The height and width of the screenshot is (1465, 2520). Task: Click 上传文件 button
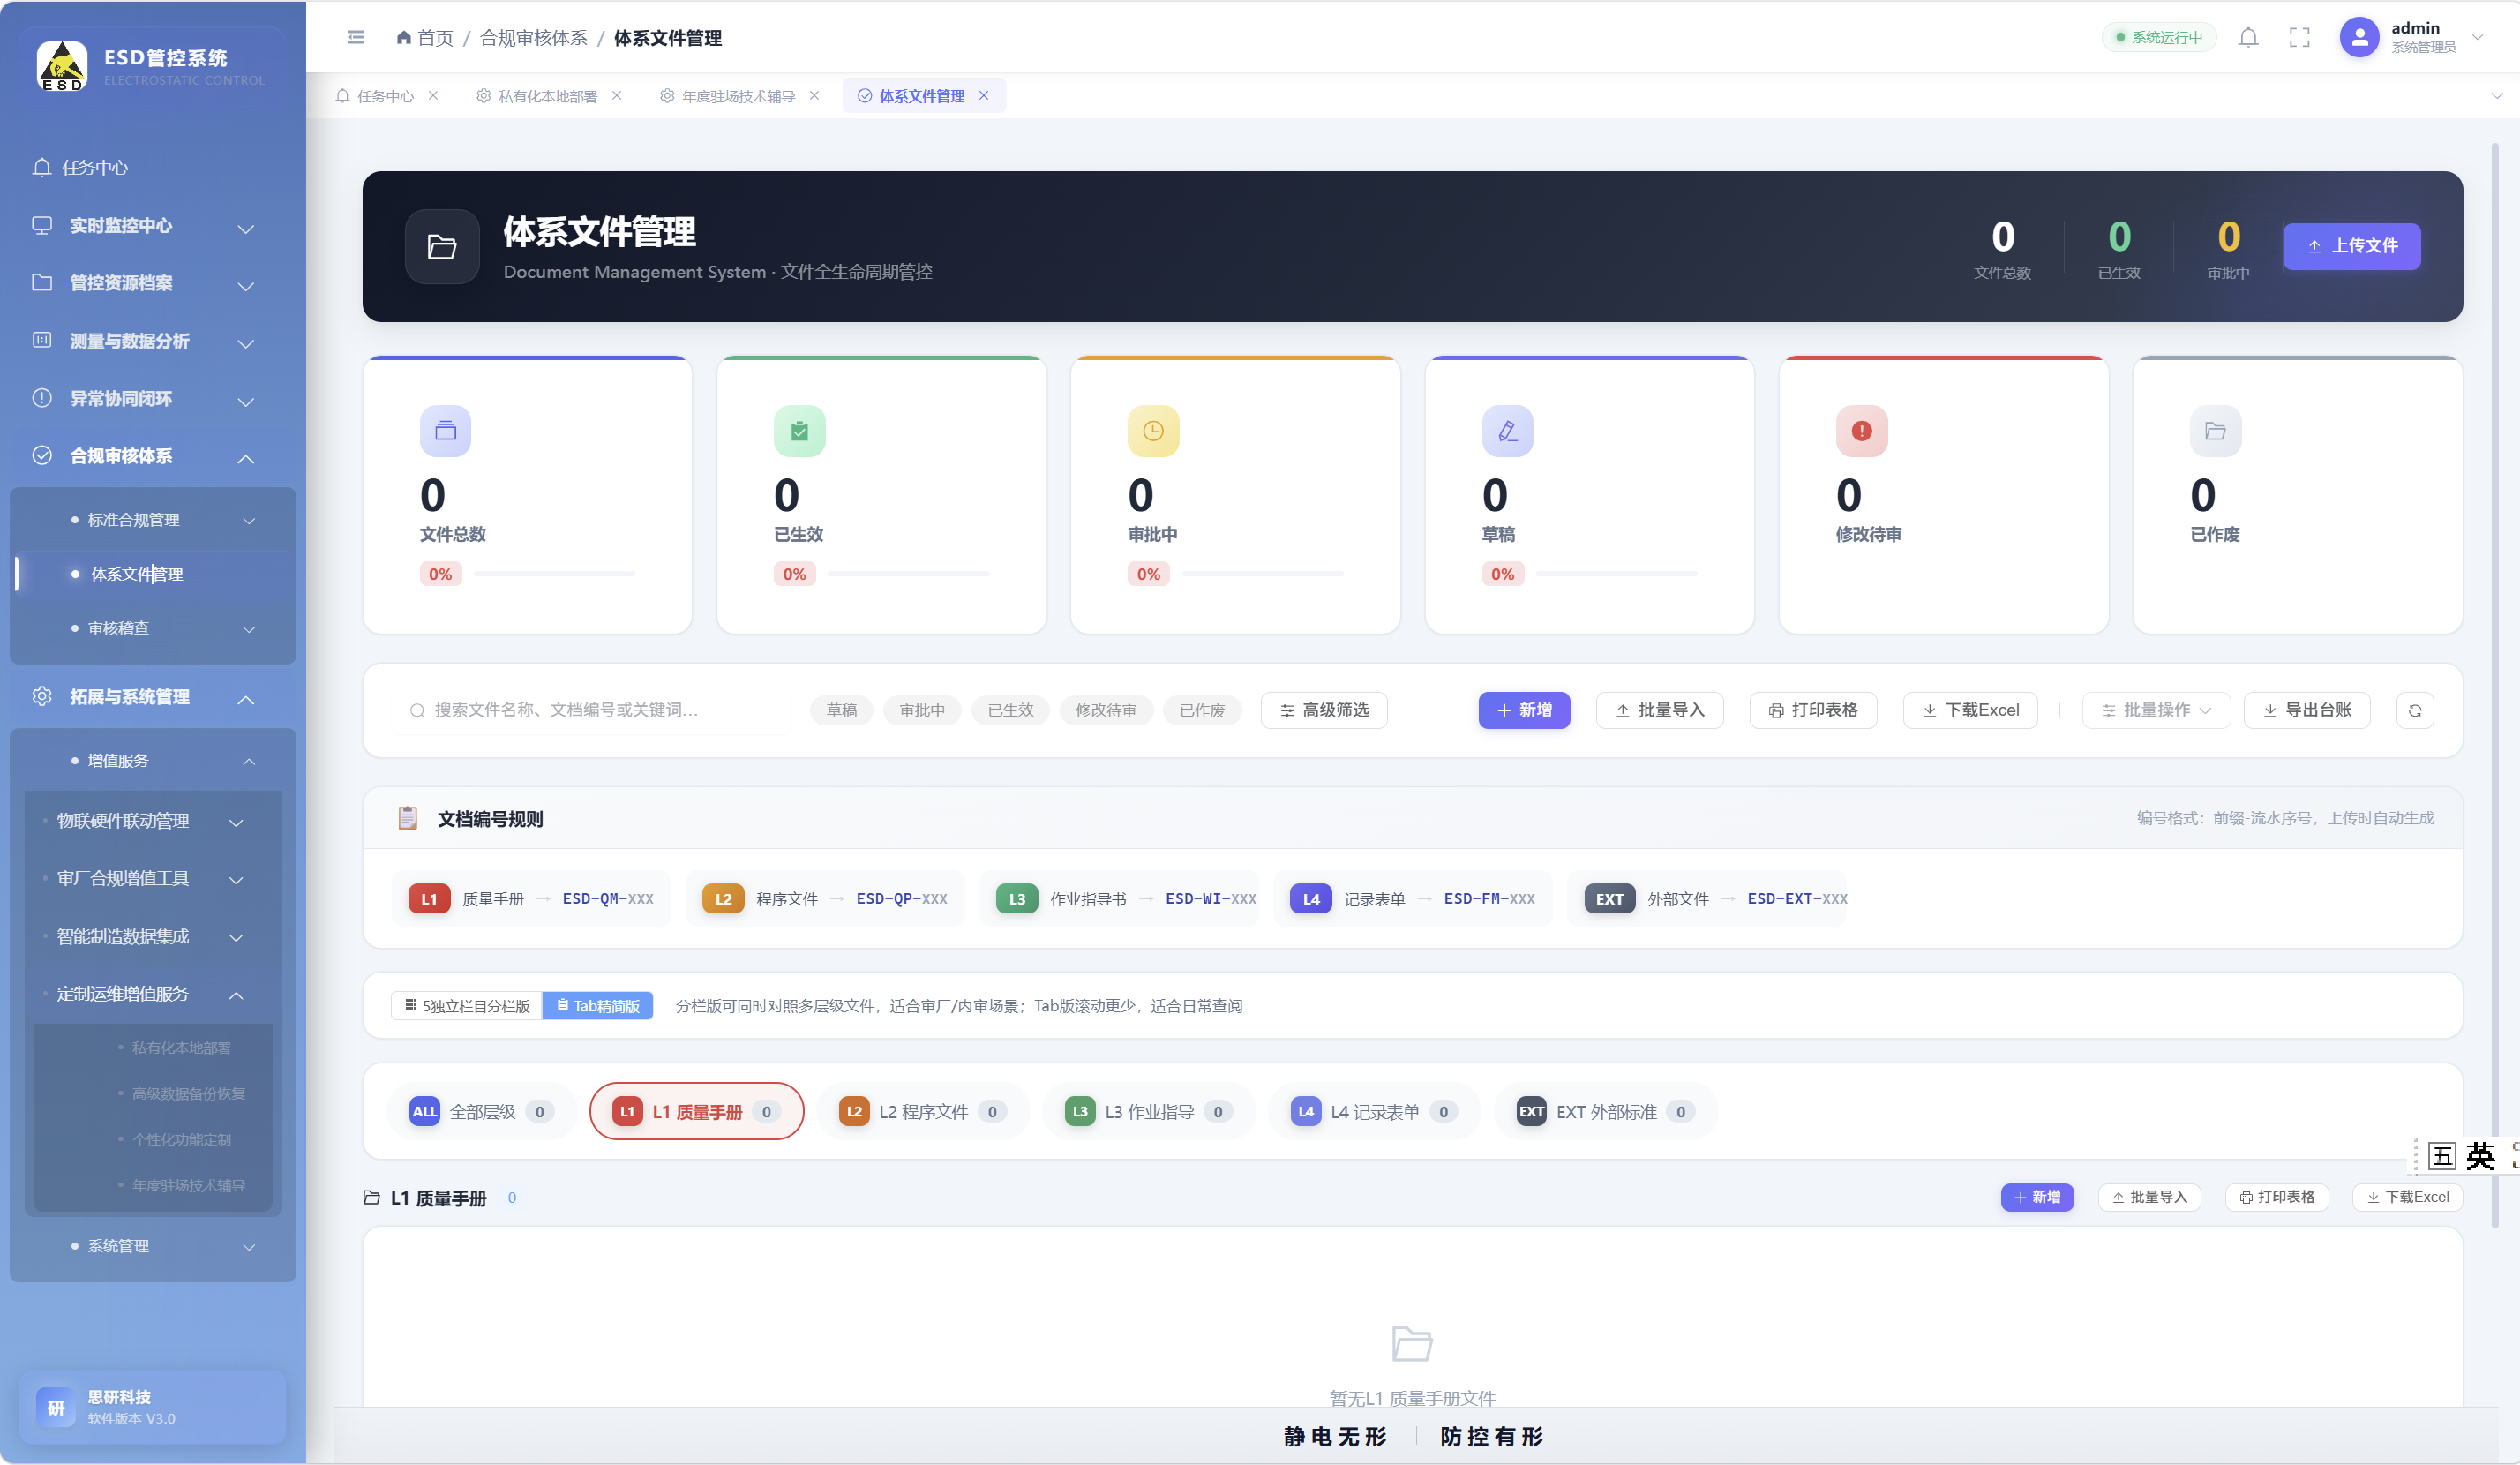[2351, 246]
